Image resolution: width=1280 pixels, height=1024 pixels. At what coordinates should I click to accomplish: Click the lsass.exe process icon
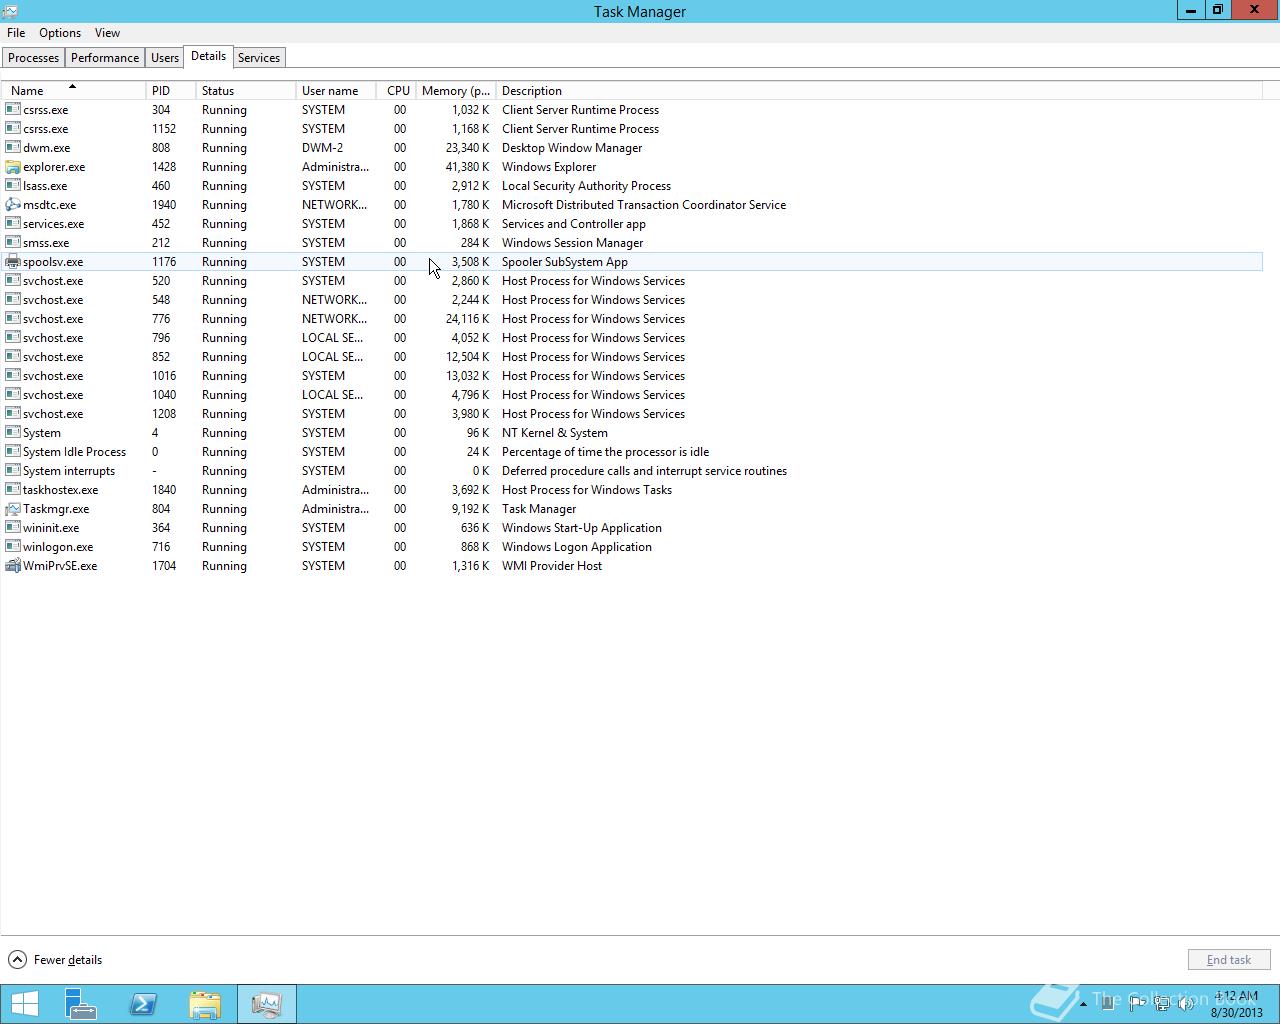tap(13, 186)
